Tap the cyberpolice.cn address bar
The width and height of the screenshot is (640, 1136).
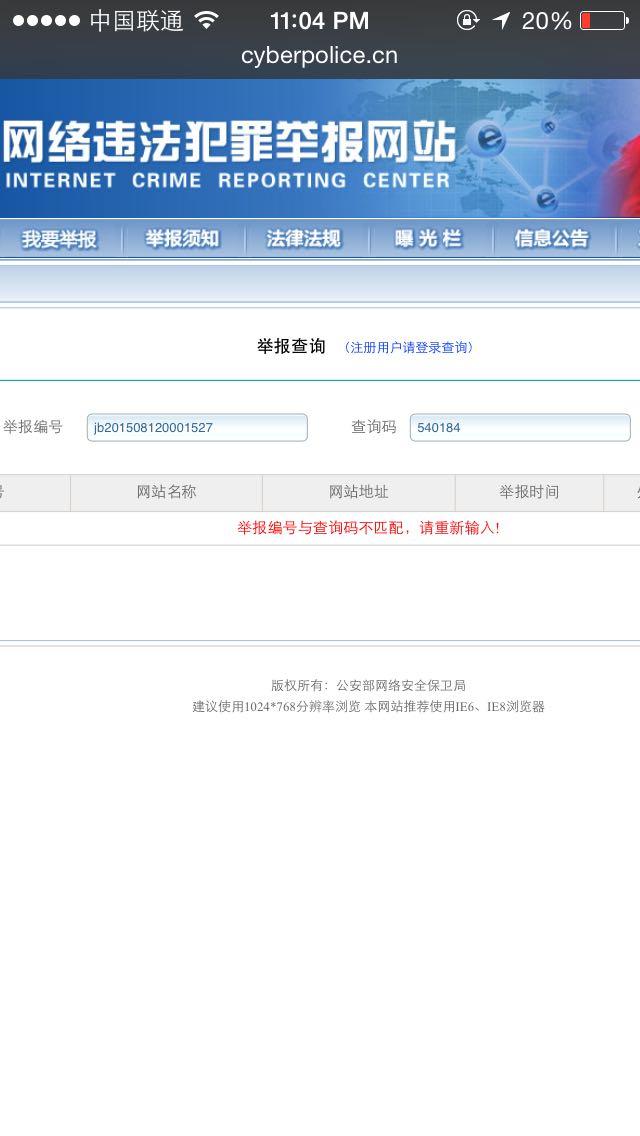(320, 56)
